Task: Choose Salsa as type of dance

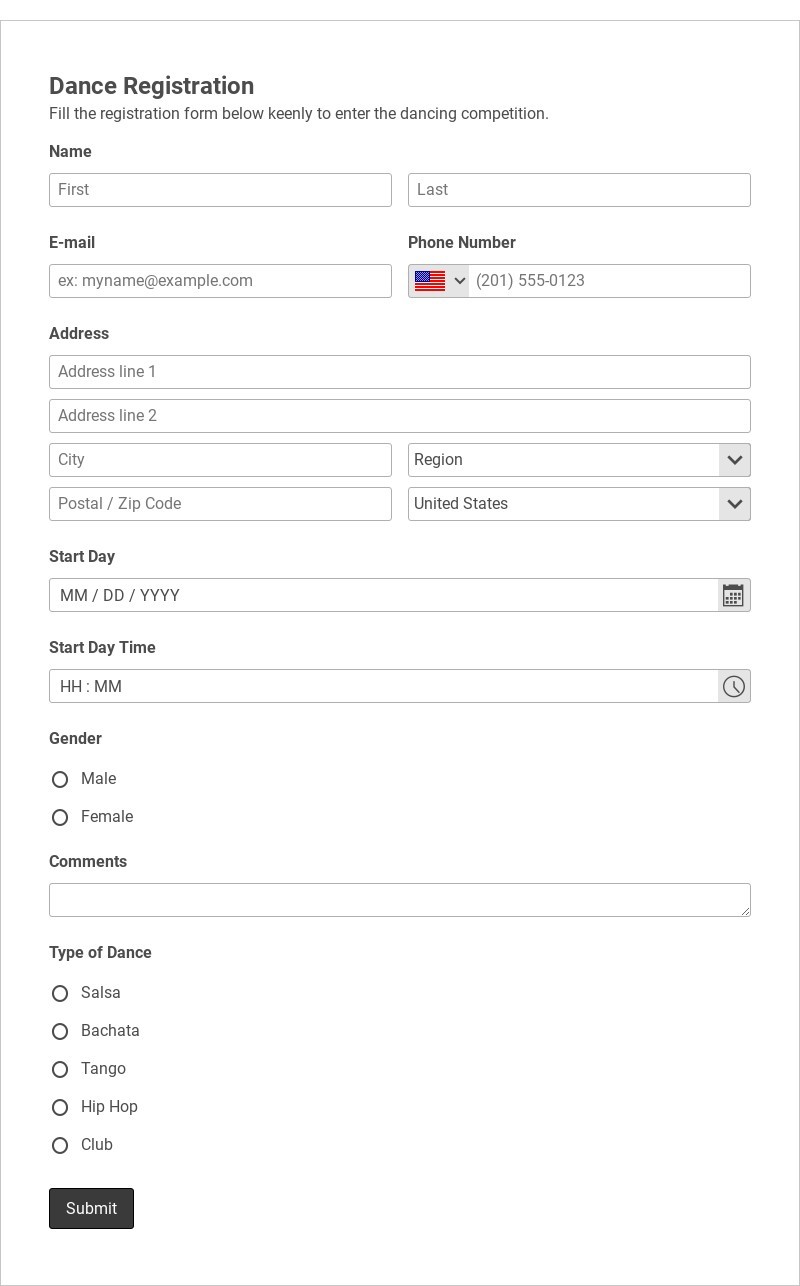Action: [60, 993]
